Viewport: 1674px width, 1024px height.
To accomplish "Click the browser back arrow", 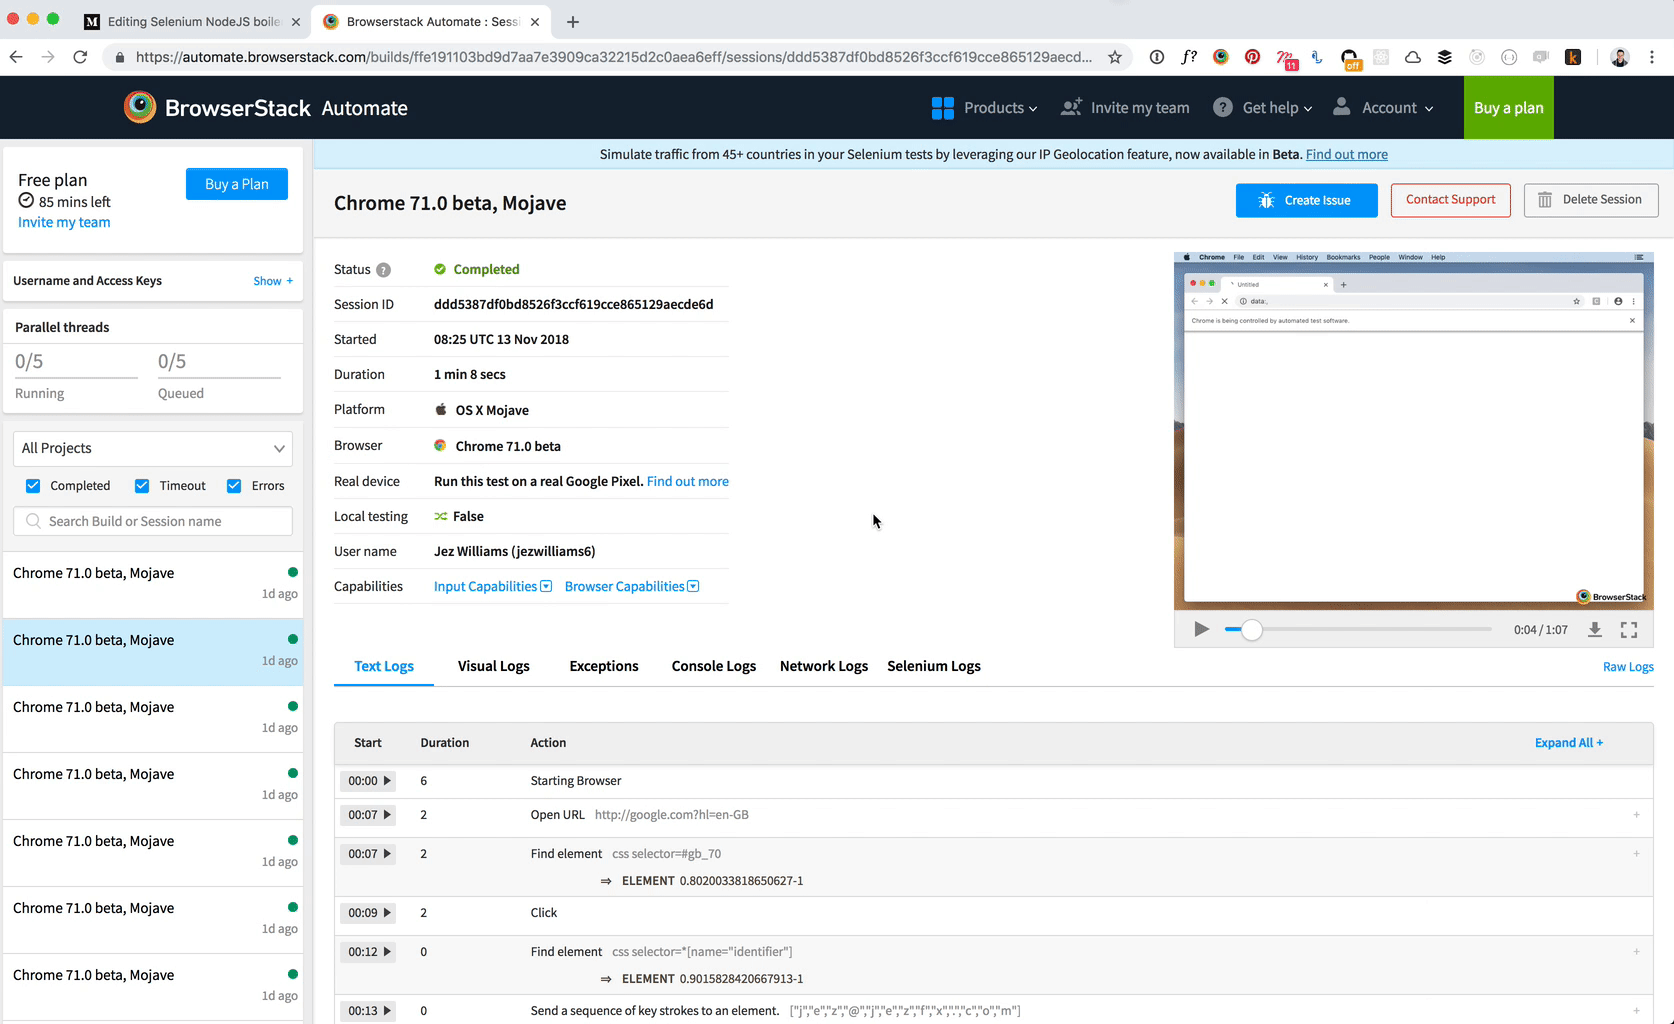I will coord(16,57).
